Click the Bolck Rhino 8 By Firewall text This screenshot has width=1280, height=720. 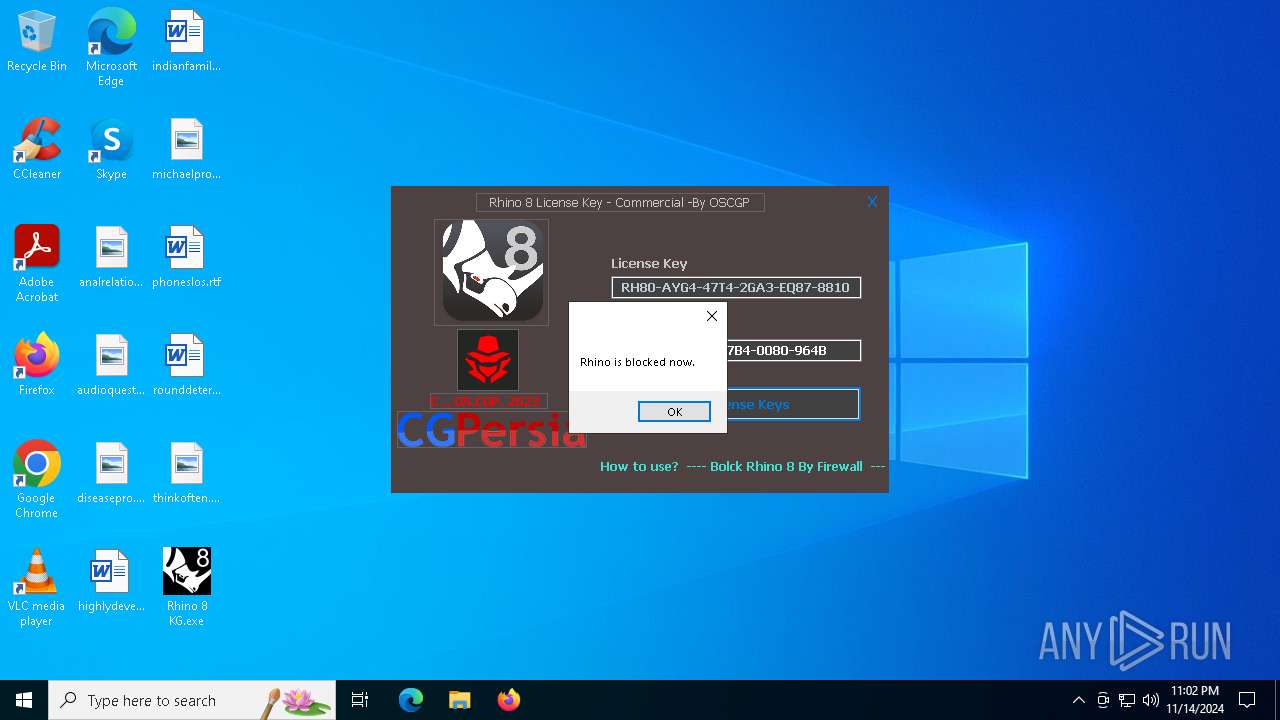coord(786,467)
